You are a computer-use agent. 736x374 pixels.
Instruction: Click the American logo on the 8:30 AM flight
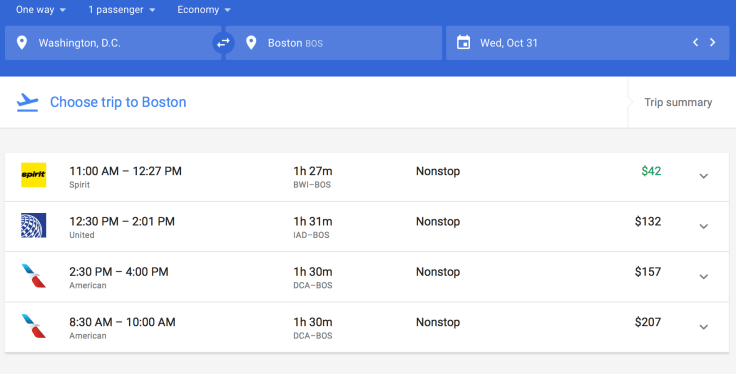pyautogui.click(x=34, y=326)
